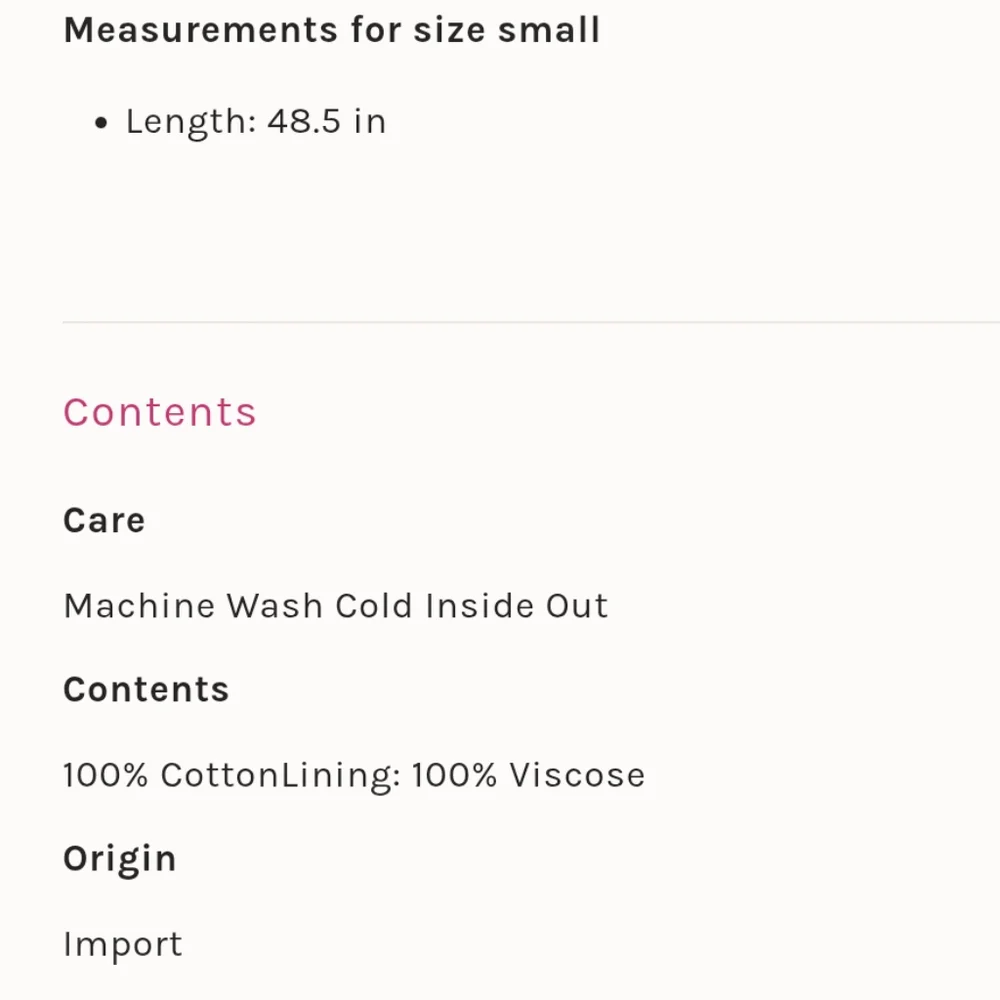Screen dimensions: 1000x1000
Task: Click the Machine Wash Cold Inside Out text
Action: 335,606
